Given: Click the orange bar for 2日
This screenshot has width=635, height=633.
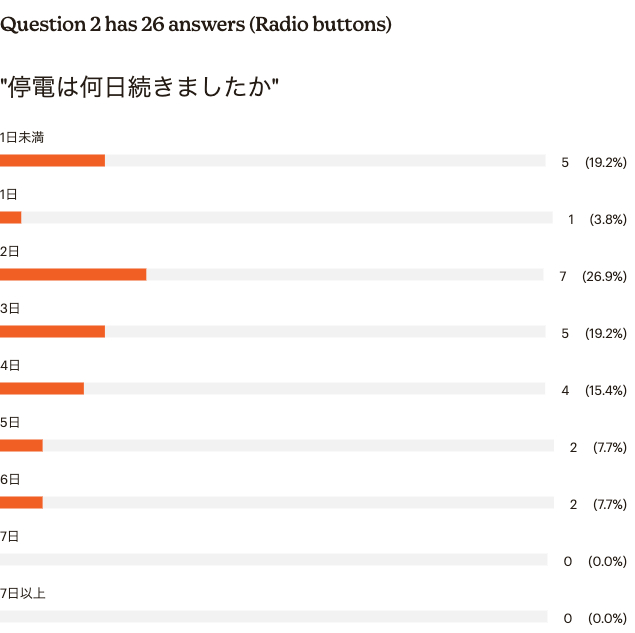Looking at the screenshot, I should (73, 275).
